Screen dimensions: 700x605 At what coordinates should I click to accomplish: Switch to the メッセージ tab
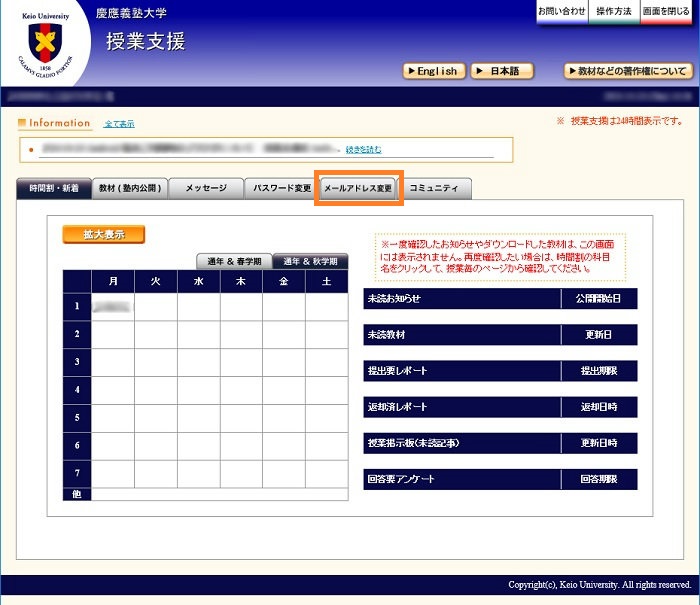click(x=205, y=188)
